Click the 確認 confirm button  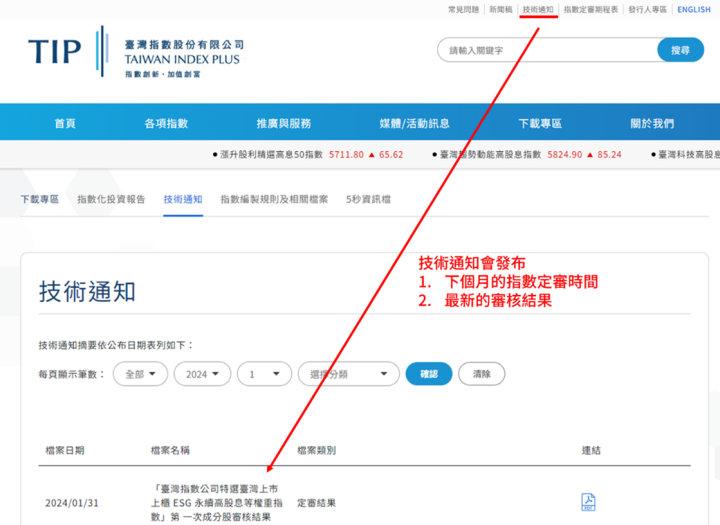(429, 374)
